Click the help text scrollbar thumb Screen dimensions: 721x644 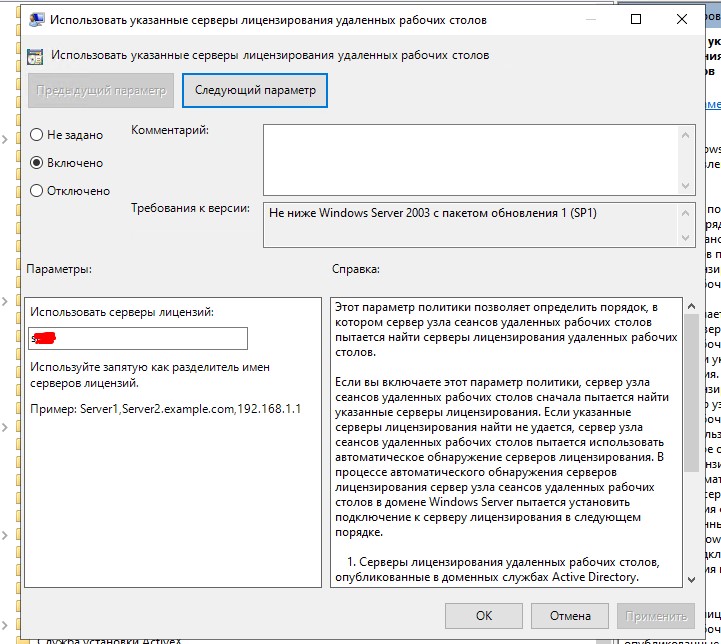pyautogui.click(x=691, y=393)
